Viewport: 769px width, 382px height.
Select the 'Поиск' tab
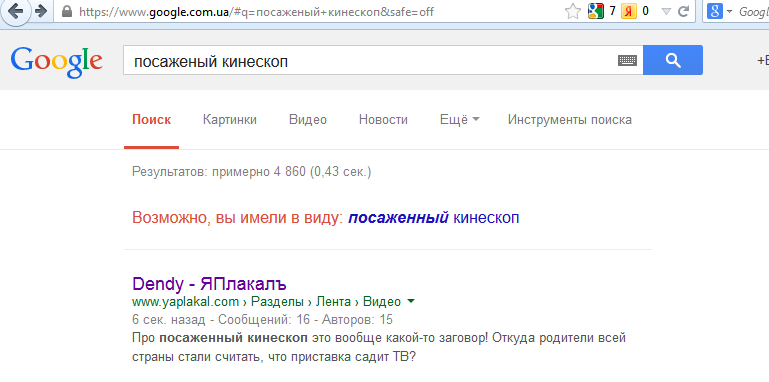[x=152, y=120]
